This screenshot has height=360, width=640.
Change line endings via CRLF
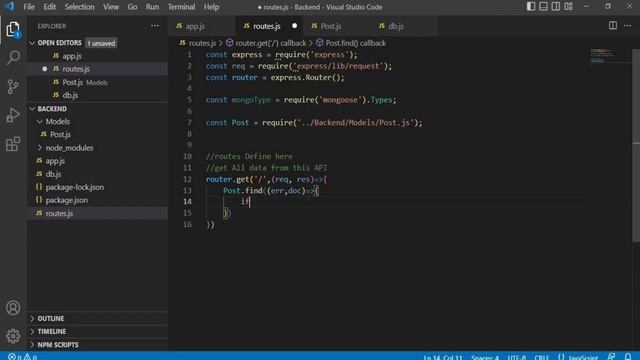[542, 357]
